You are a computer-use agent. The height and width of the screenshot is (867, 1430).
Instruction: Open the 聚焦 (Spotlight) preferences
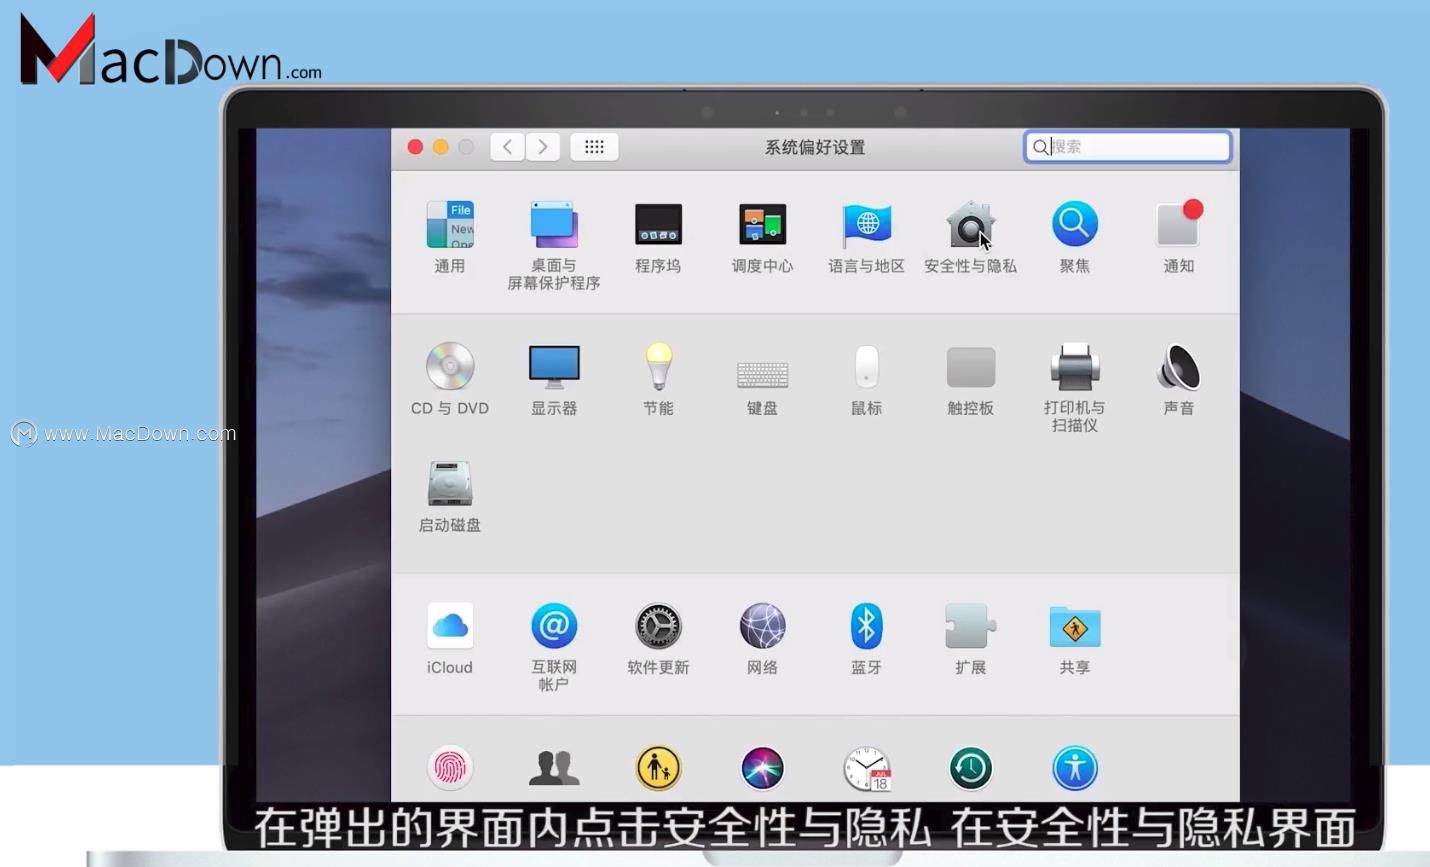(x=1075, y=224)
